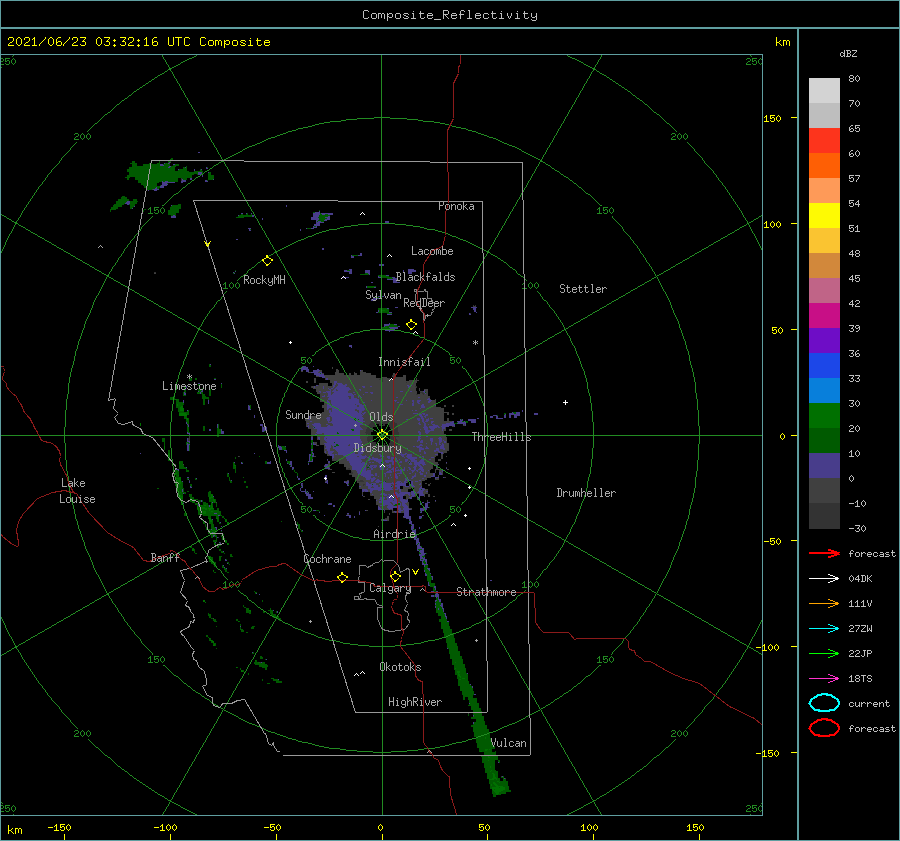Click the Composite_Reflectivity title text
The width and height of the screenshot is (900, 841).
(x=450, y=15)
